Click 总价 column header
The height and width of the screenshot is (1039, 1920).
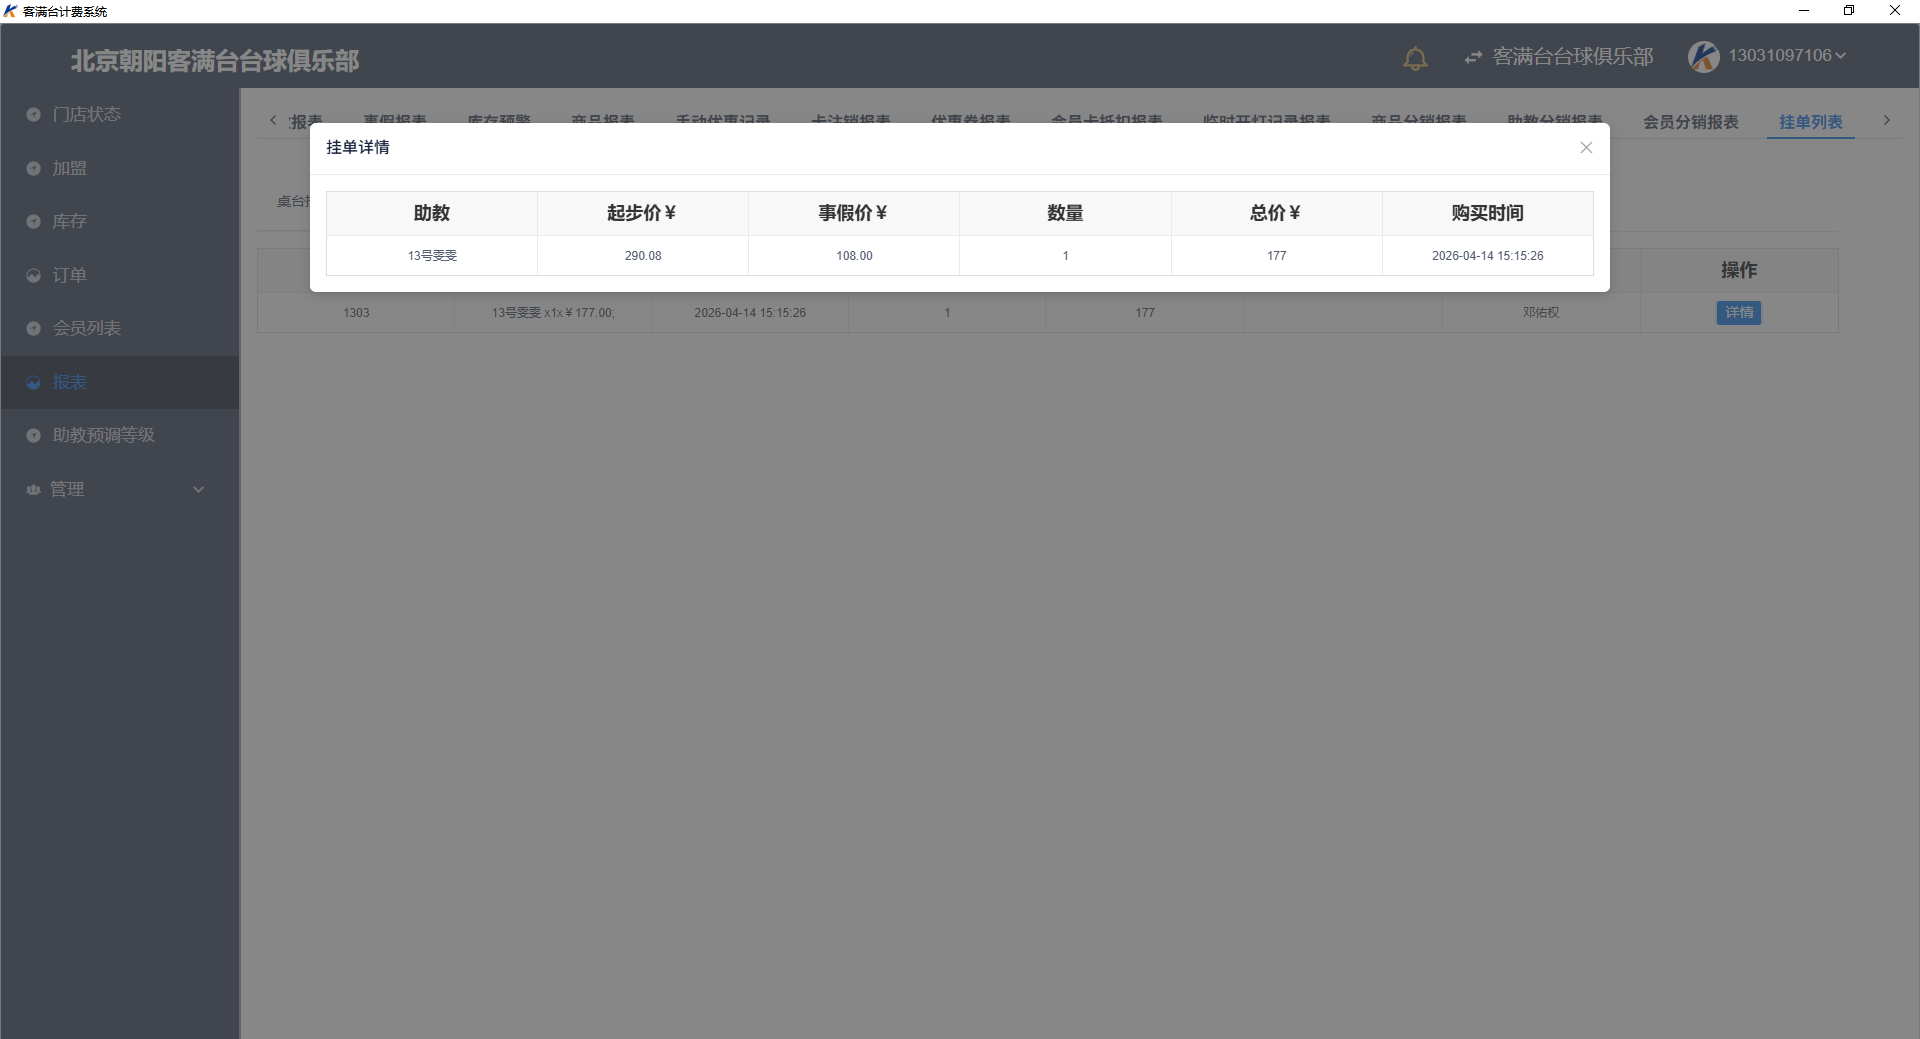click(x=1276, y=213)
